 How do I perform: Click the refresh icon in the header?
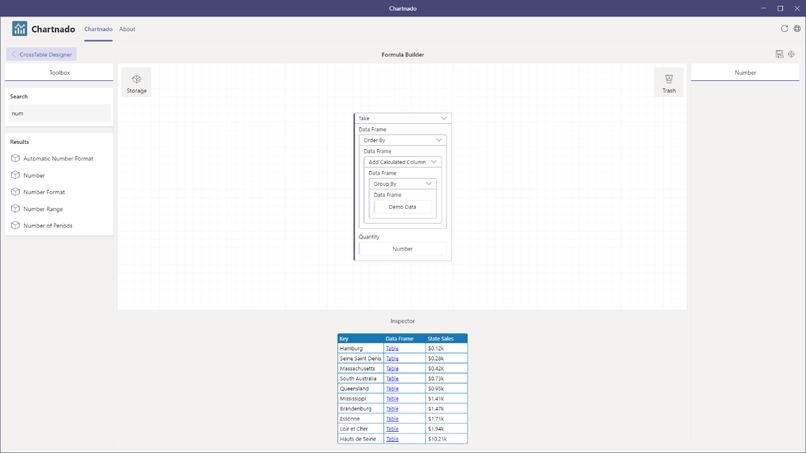tap(784, 29)
